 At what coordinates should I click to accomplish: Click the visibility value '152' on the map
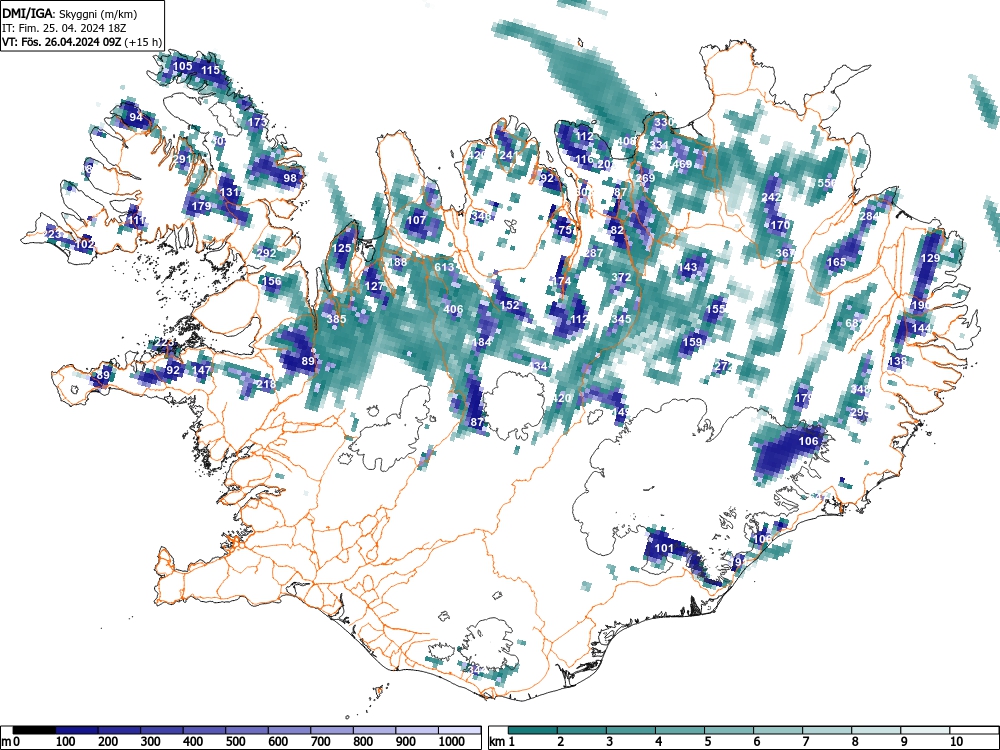click(510, 305)
